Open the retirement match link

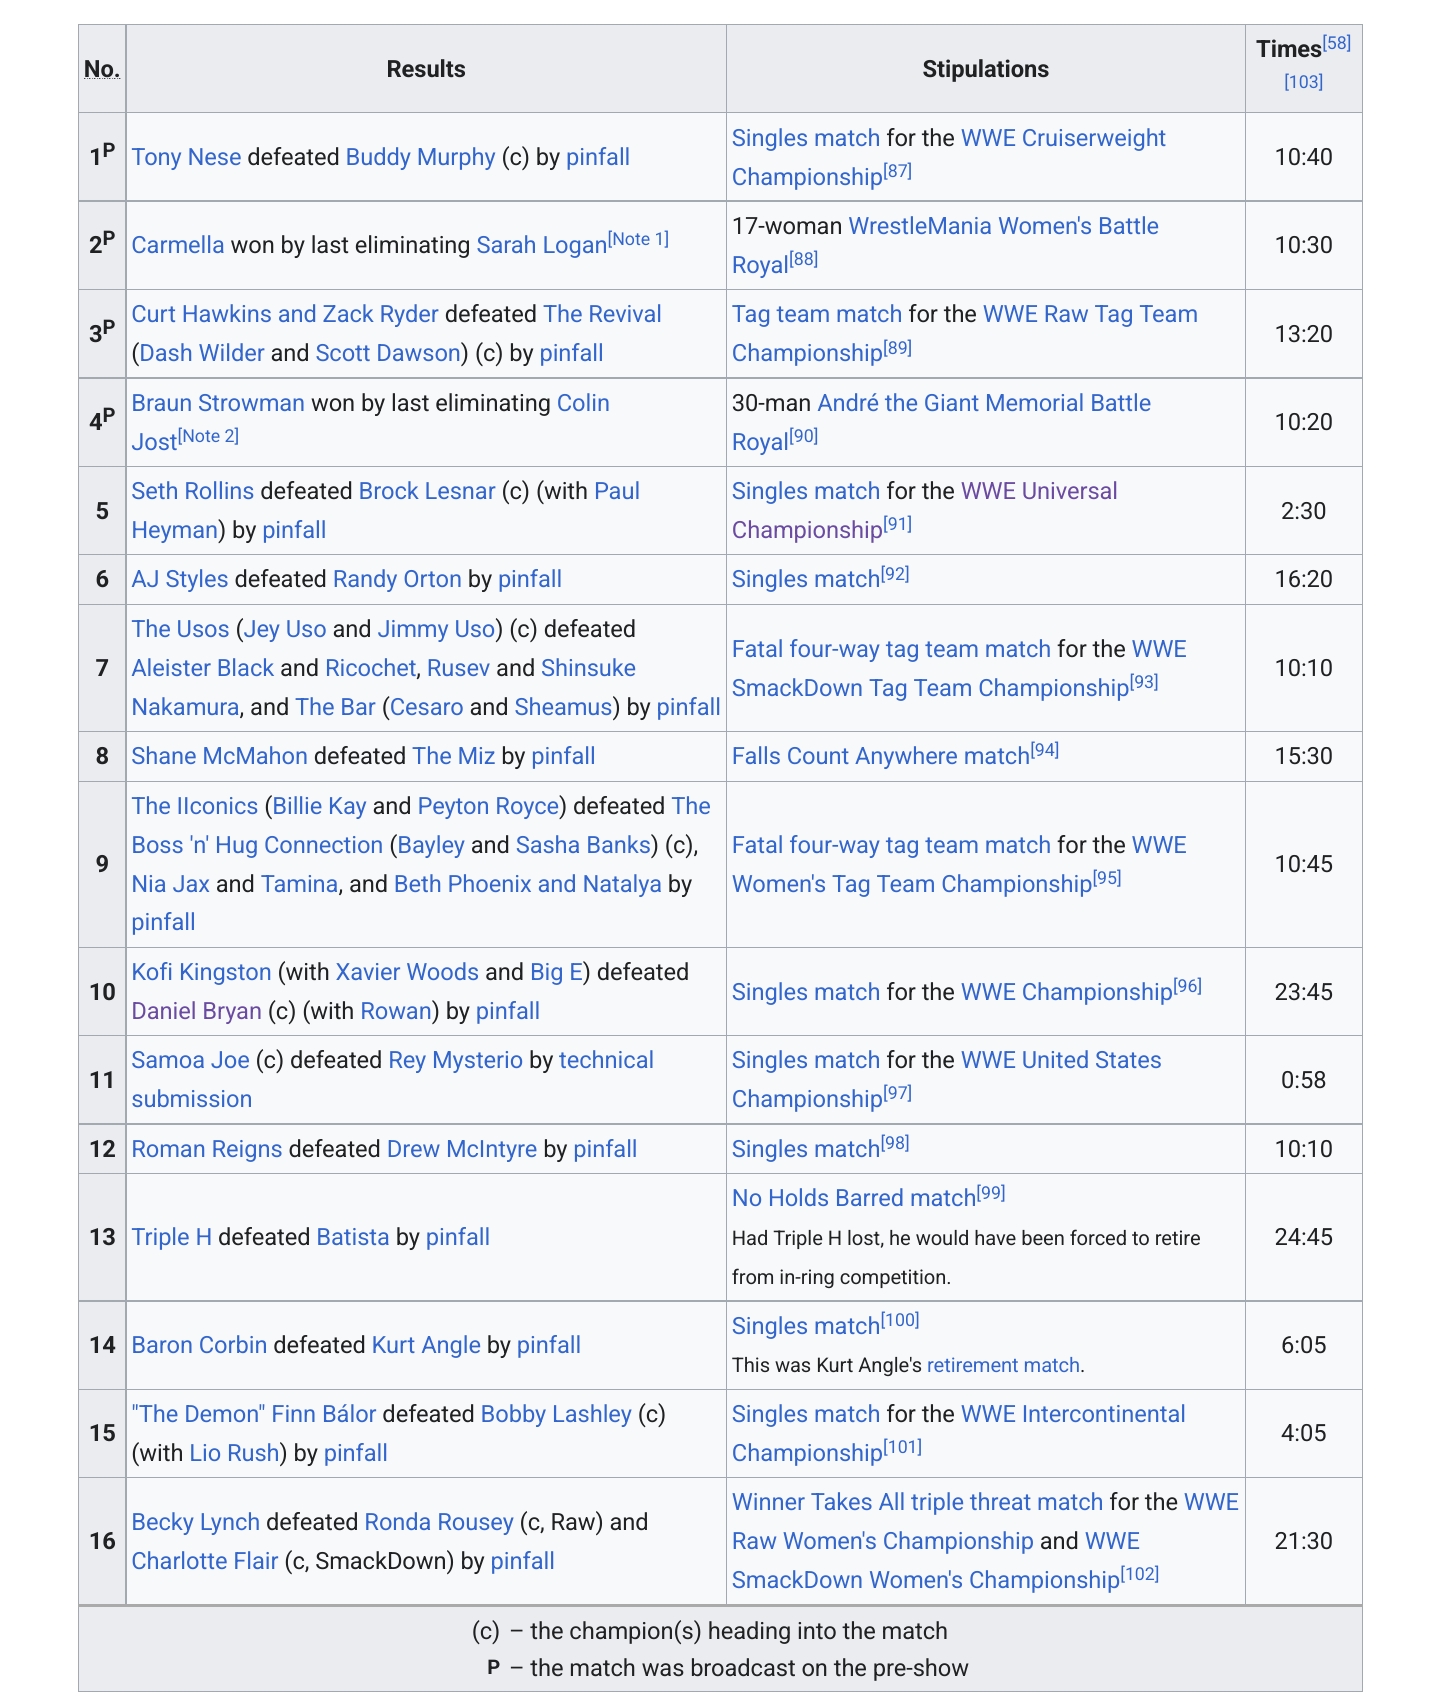coord(1003,1365)
